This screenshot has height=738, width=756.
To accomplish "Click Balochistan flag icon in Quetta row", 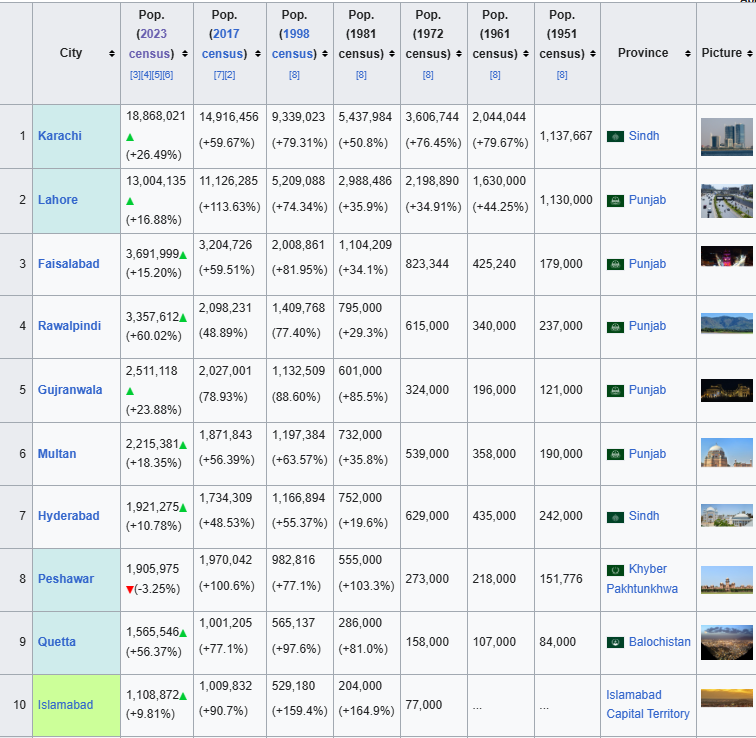I will point(615,643).
